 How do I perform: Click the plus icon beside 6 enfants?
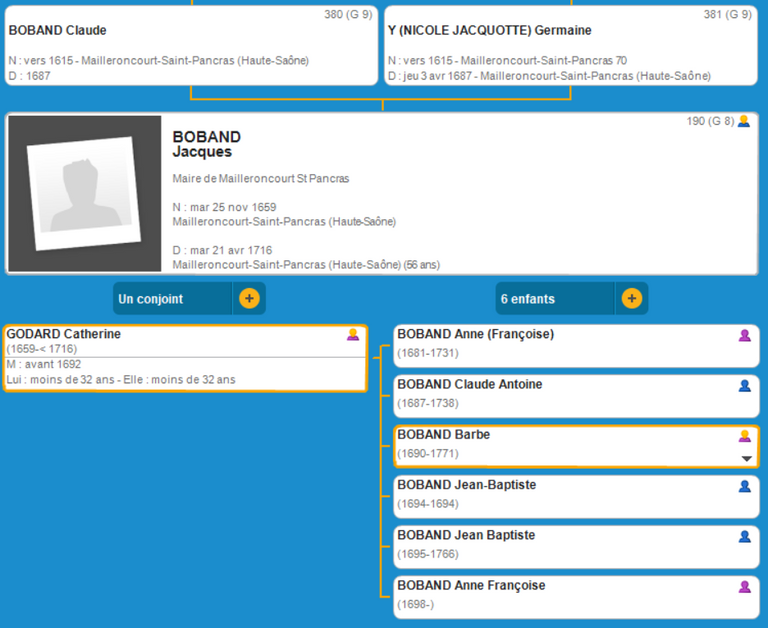[631, 298]
